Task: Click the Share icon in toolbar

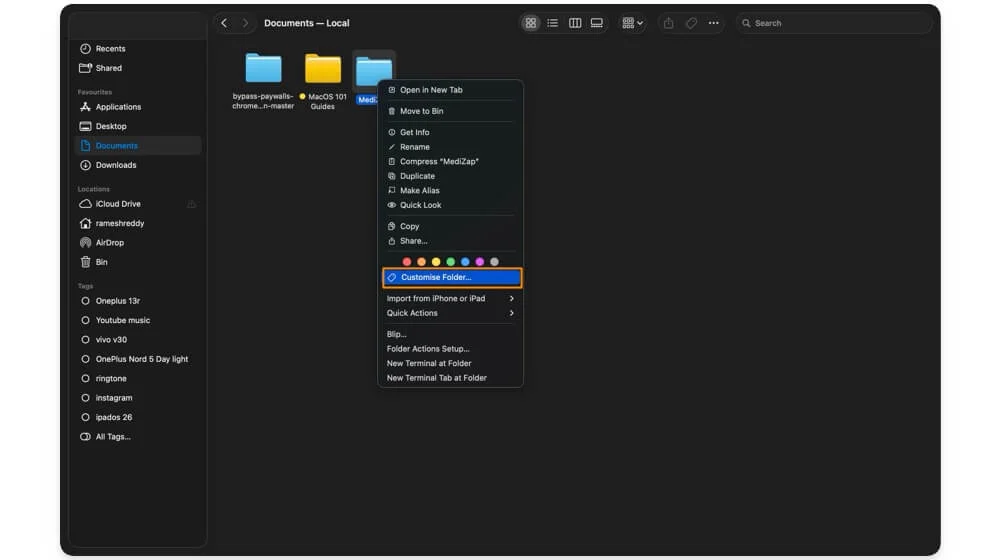Action: (x=668, y=23)
